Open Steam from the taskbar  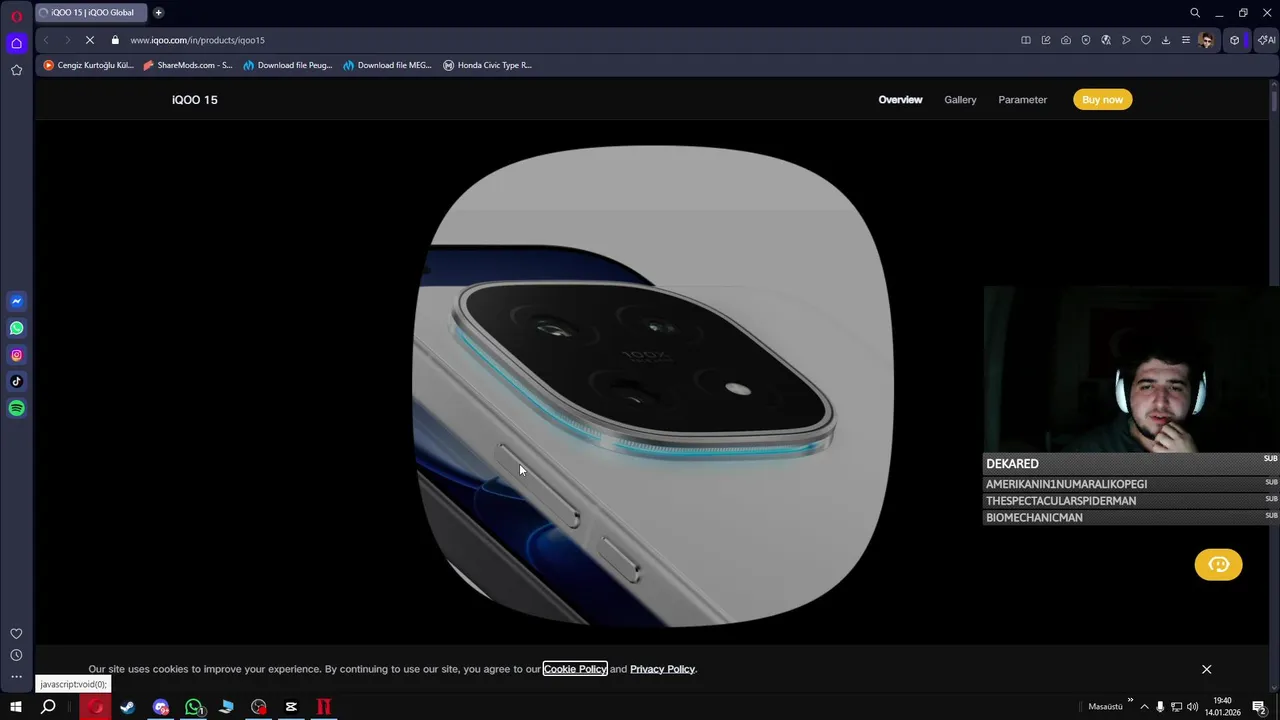tap(128, 707)
